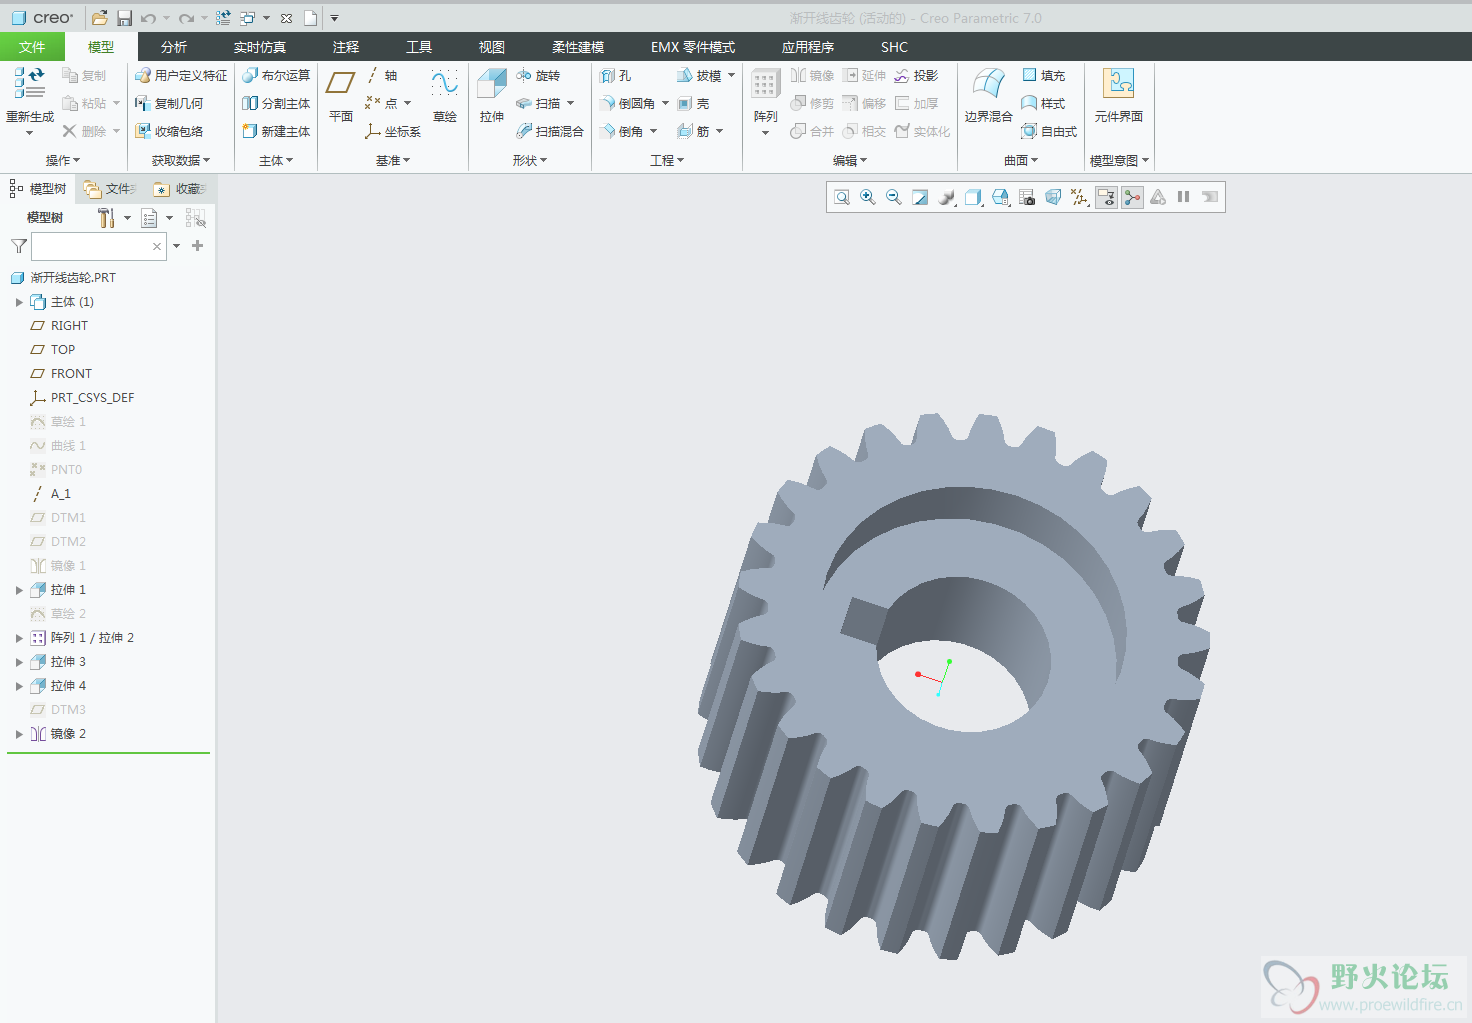This screenshot has width=1472, height=1023.
Task: Switch to the 分析 ribbon tab
Action: point(174,47)
